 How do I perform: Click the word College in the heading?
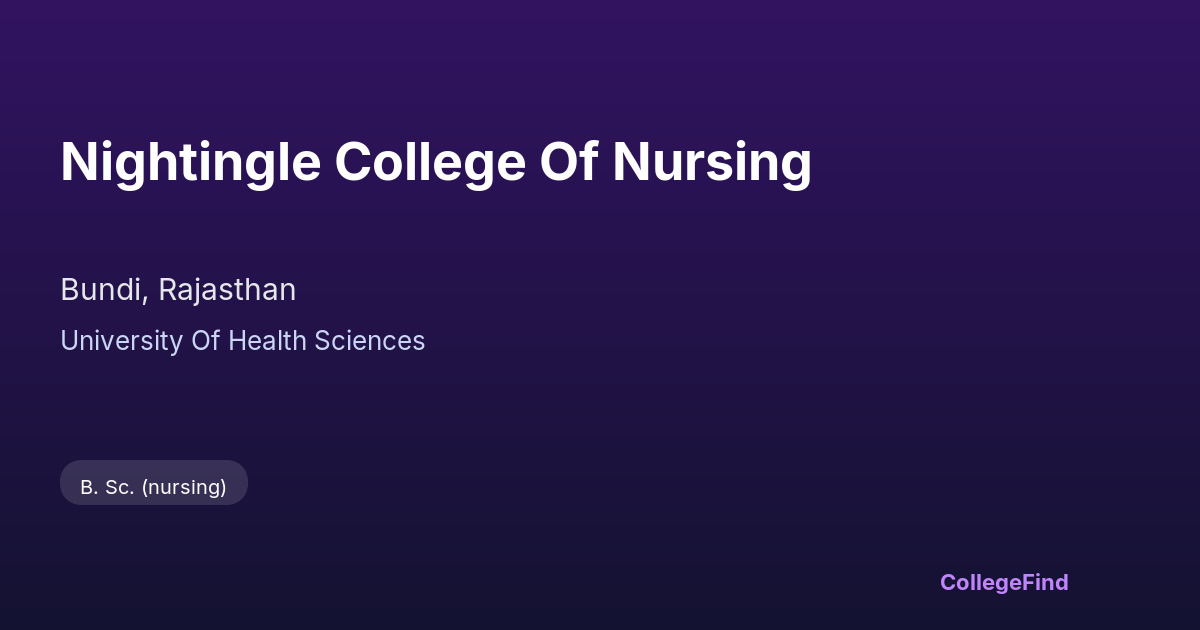(x=430, y=162)
